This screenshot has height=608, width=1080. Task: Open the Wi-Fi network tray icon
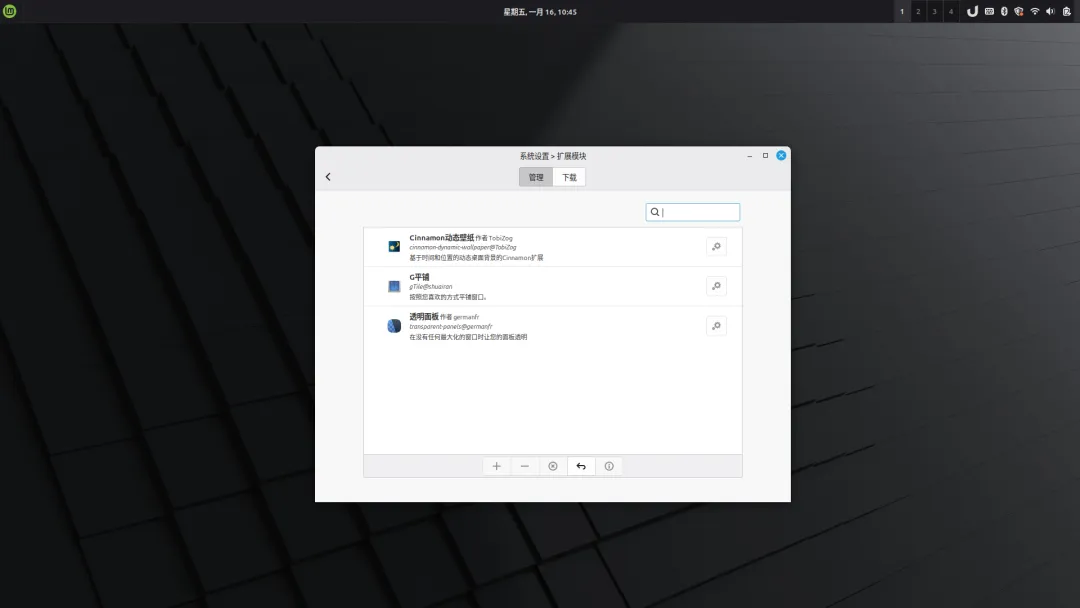click(x=1035, y=11)
